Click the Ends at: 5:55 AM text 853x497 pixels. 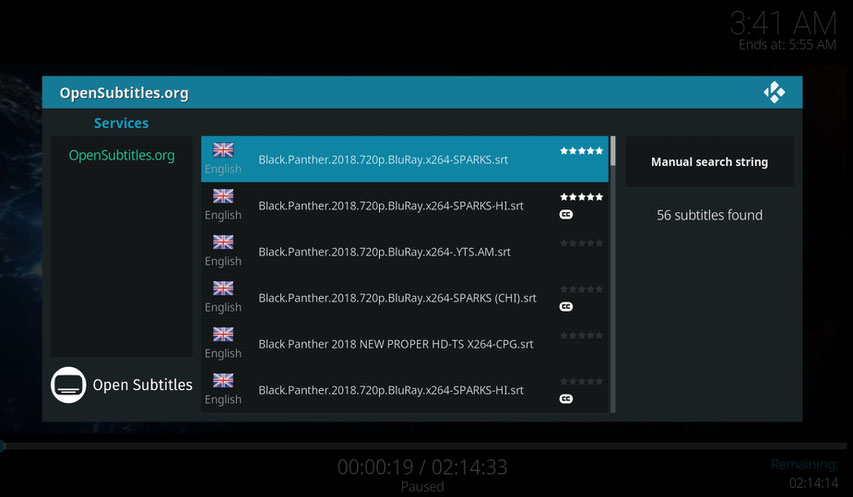tap(787, 45)
